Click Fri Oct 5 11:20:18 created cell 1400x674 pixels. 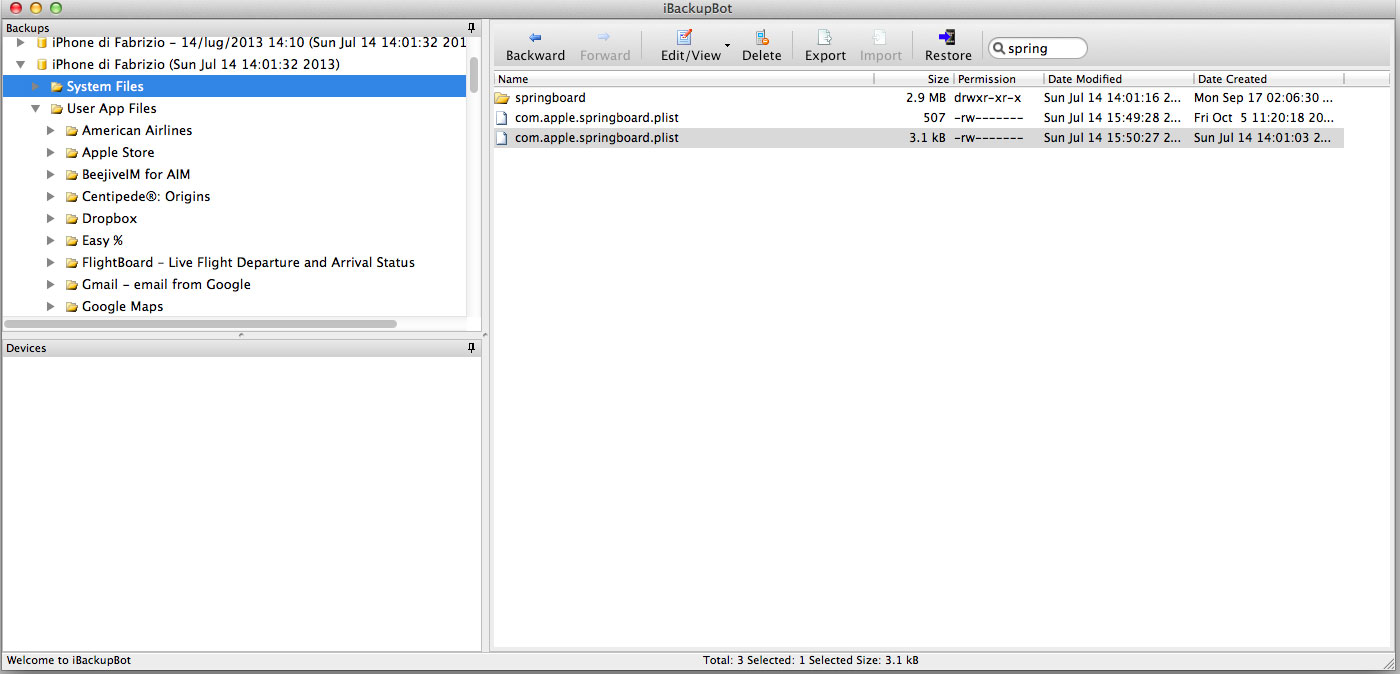pyautogui.click(x=1264, y=118)
